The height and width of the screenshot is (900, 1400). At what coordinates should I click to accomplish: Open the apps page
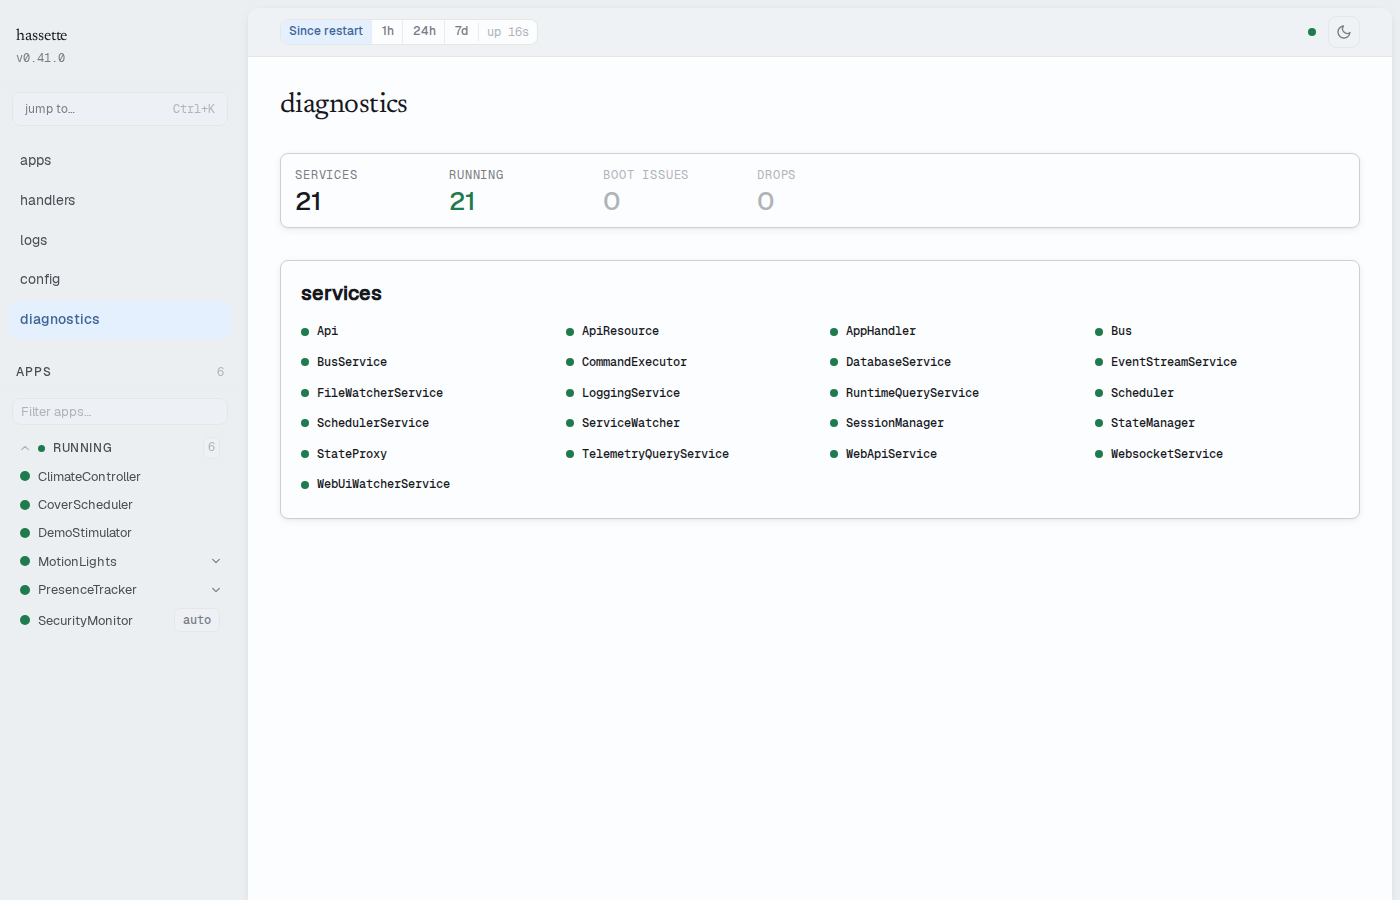pyautogui.click(x=120, y=160)
